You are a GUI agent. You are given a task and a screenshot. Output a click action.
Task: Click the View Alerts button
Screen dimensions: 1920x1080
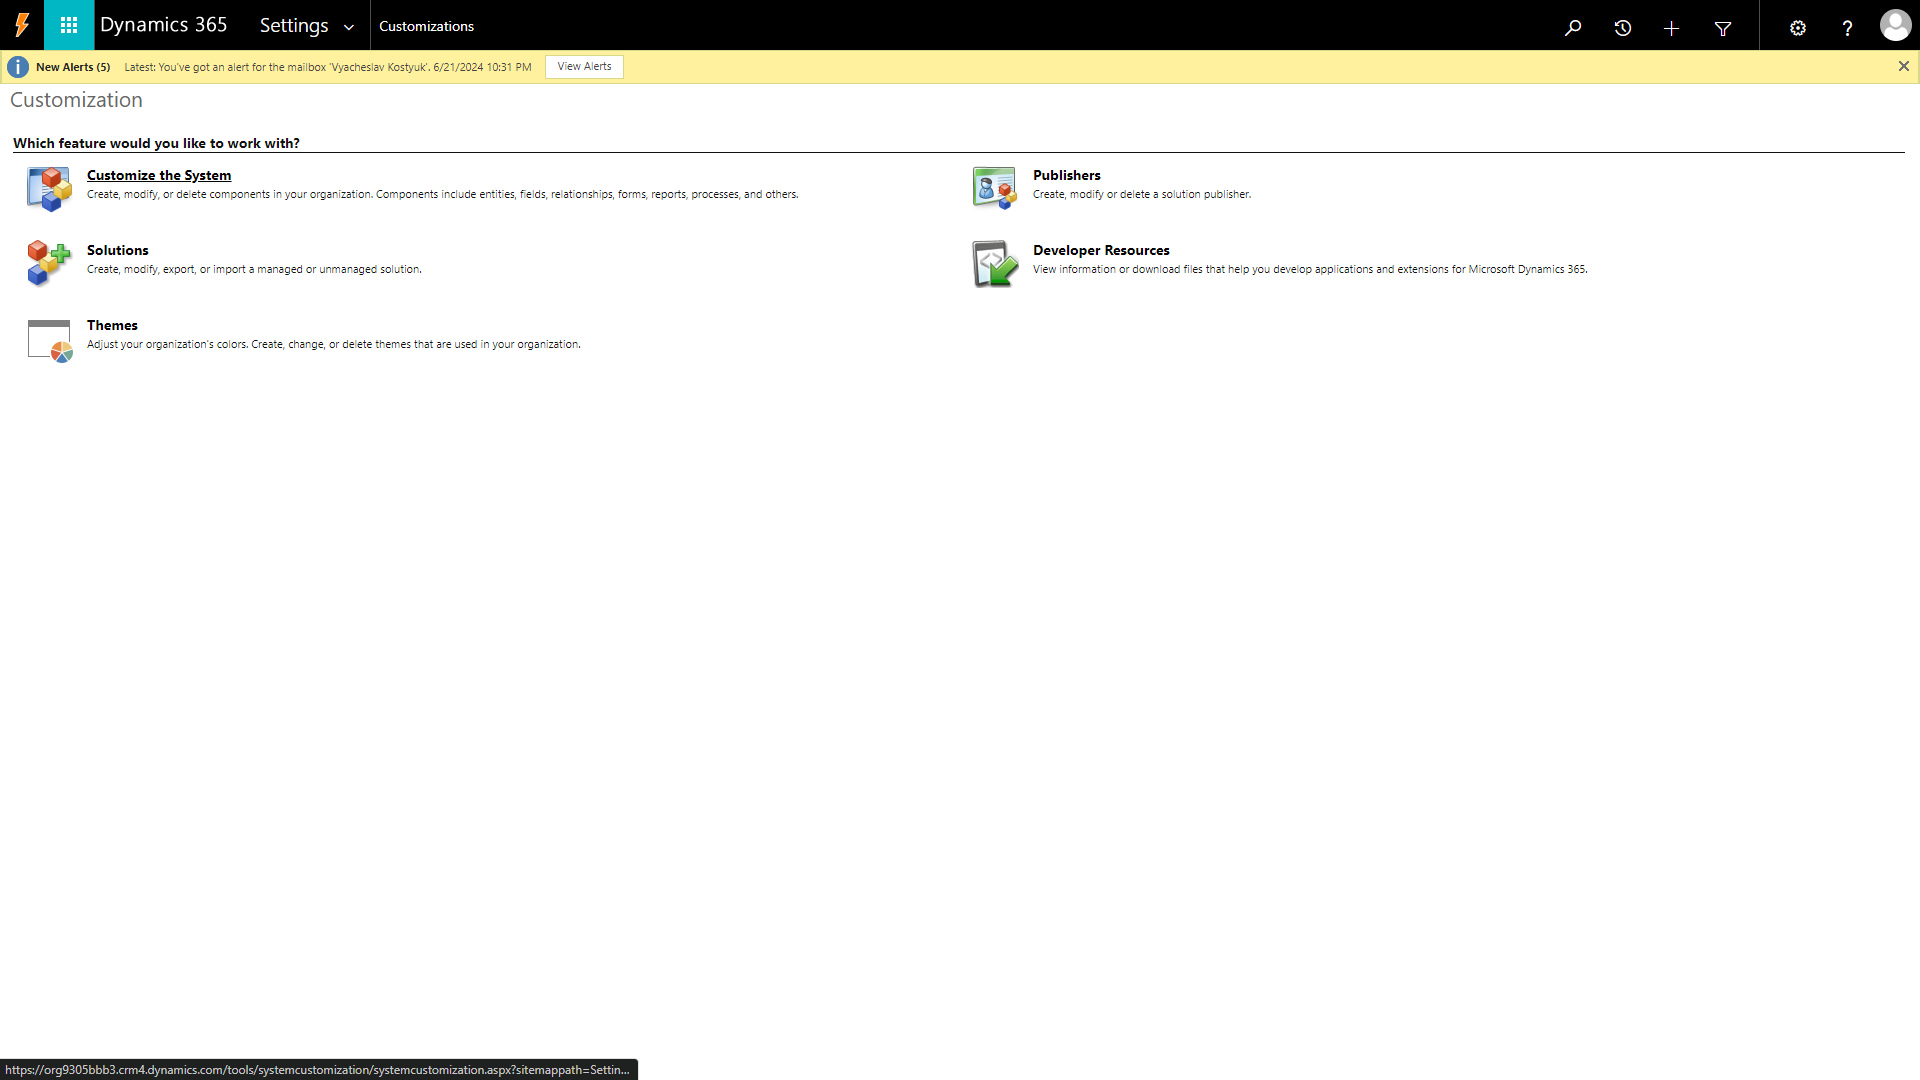(584, 66)
